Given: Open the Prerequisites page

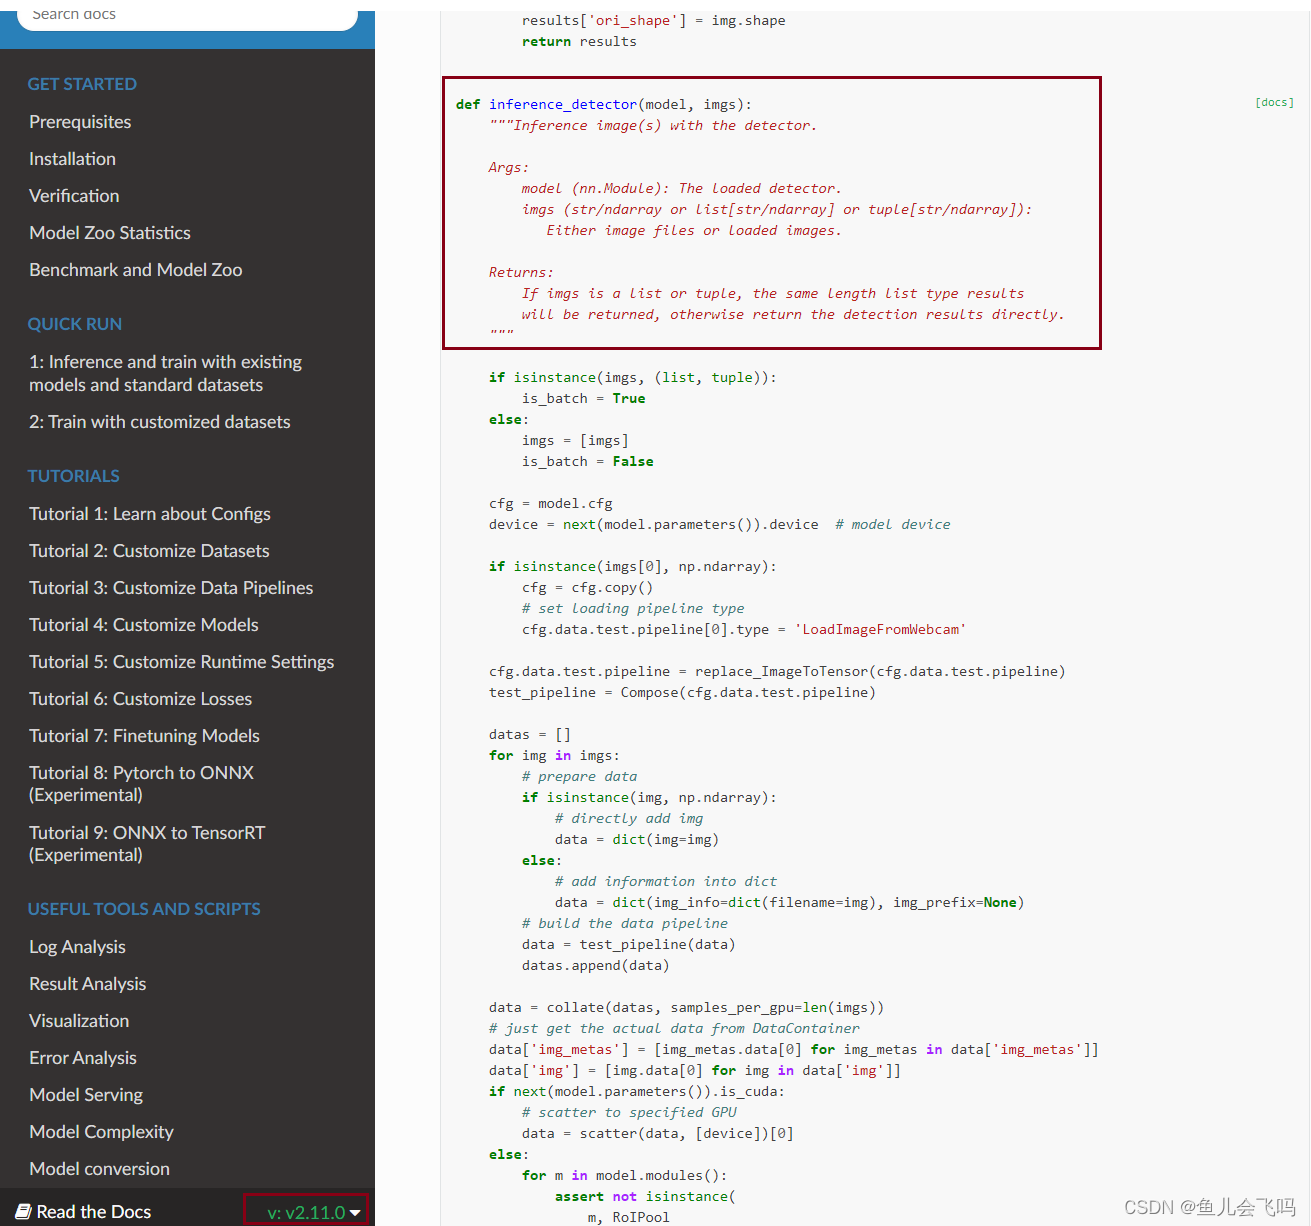Looking at the screenshot, I should 80,121.
